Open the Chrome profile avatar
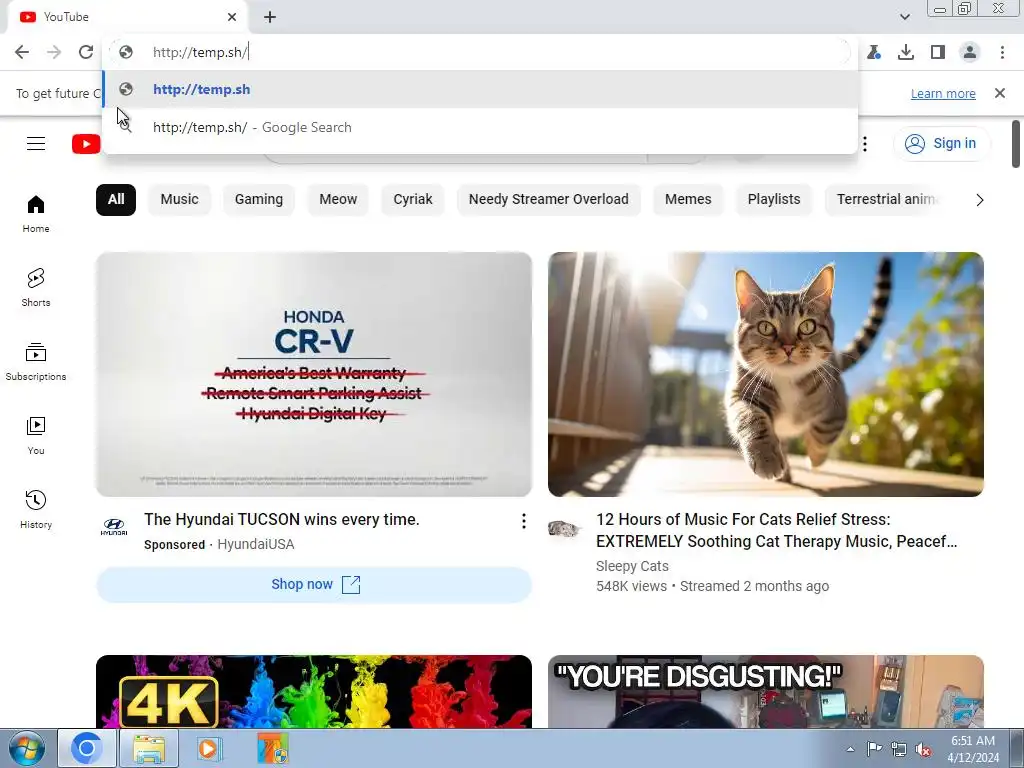The height and width of the screenshot is (768, 1024). 970,52
